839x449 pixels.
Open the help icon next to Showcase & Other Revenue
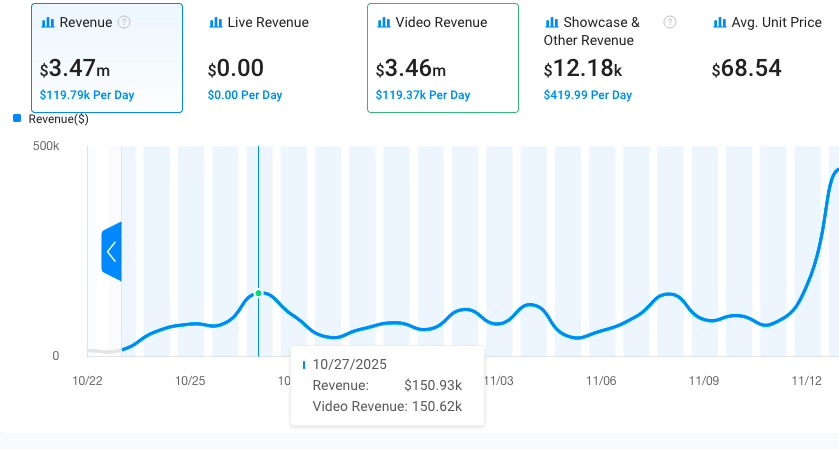coord(670,22)
